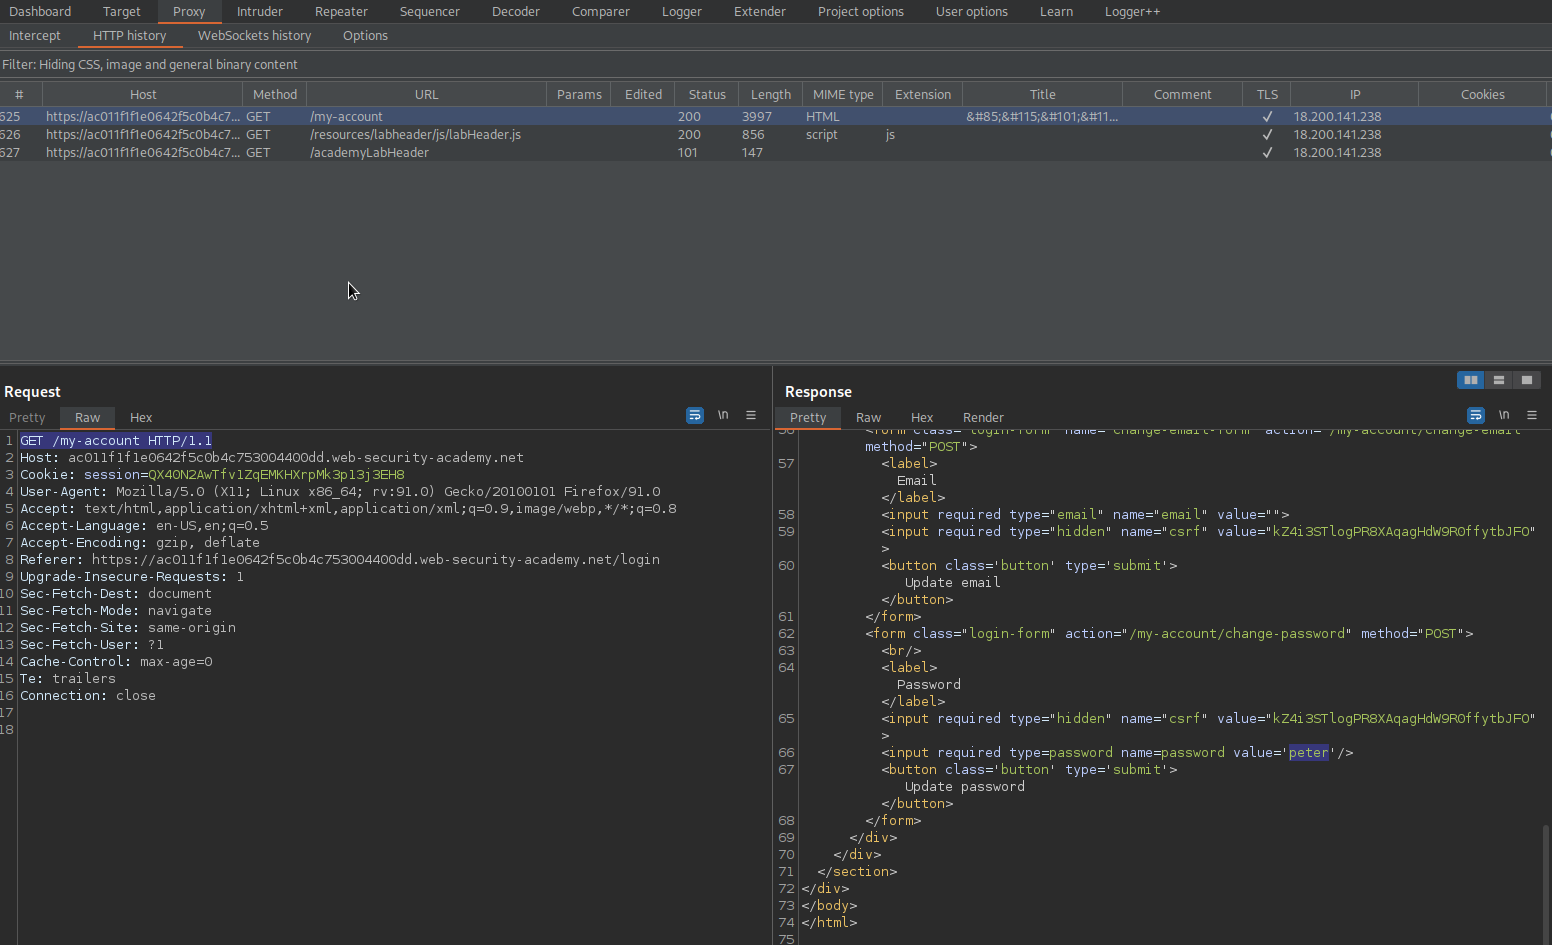Sort history by Length column
The image size is (1552, 945).
click(771, 94)
